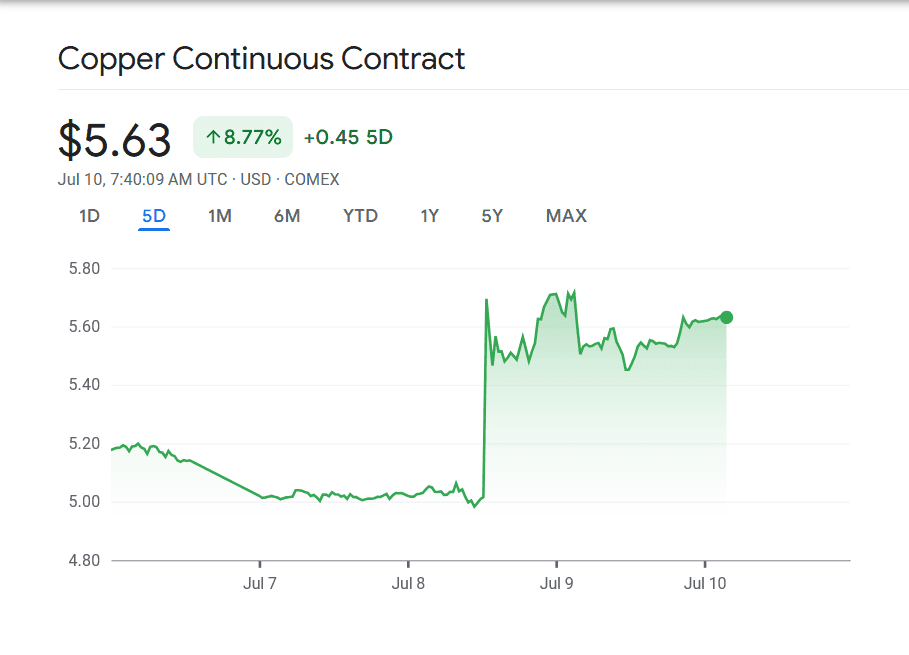The height and width of the screenshot is (655, 909).
Task: Switch to the 5Y range tab
Action: pos(492,216)
